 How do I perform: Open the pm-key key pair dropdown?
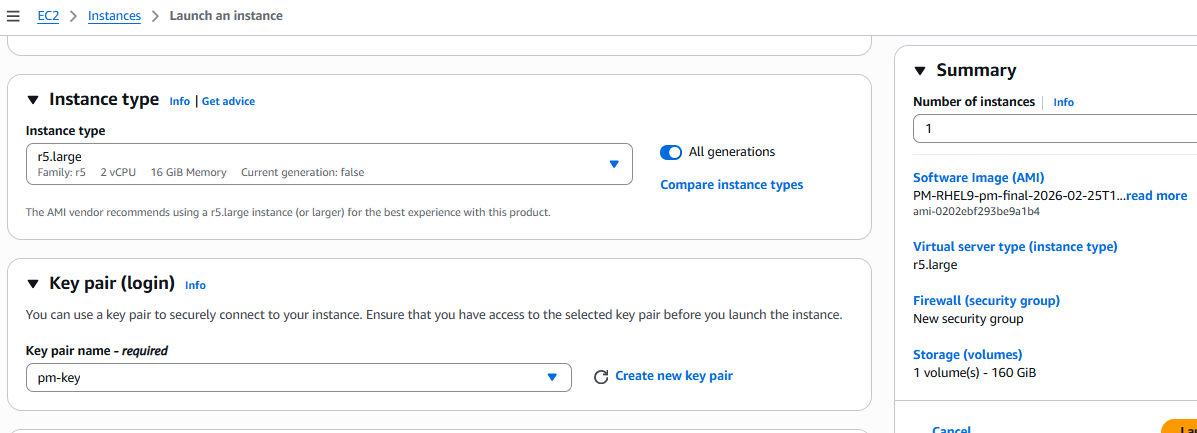pyautogui.click(x=298, y=377)
